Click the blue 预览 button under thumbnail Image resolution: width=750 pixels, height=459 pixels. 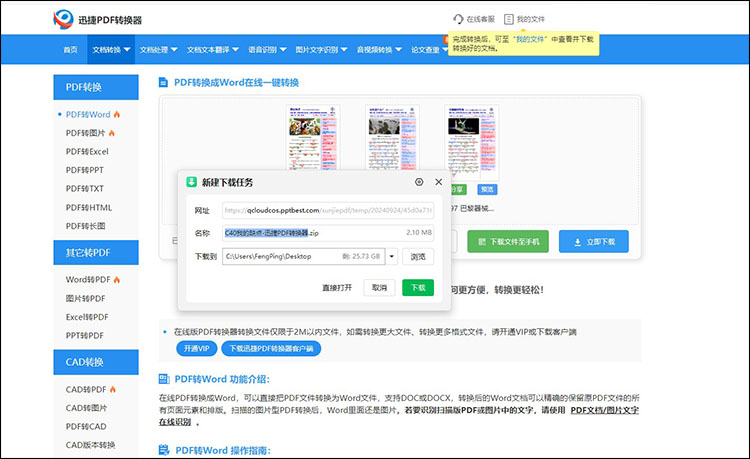point(487,189)
